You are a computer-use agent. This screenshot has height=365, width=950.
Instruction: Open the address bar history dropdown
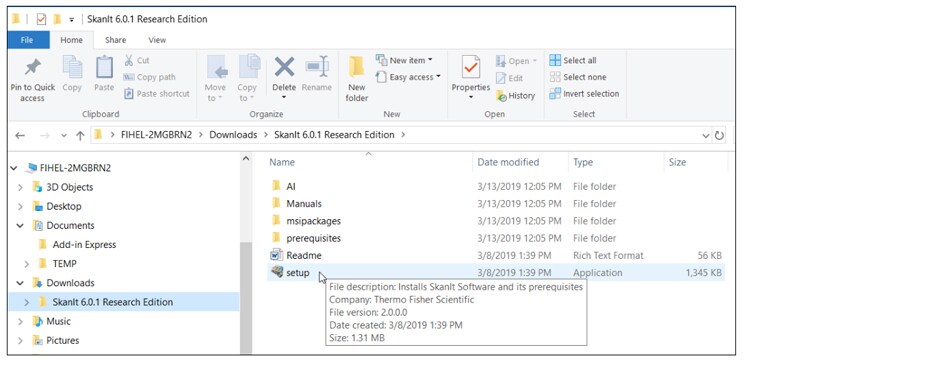pyautogui.click(x=705, y=136)
